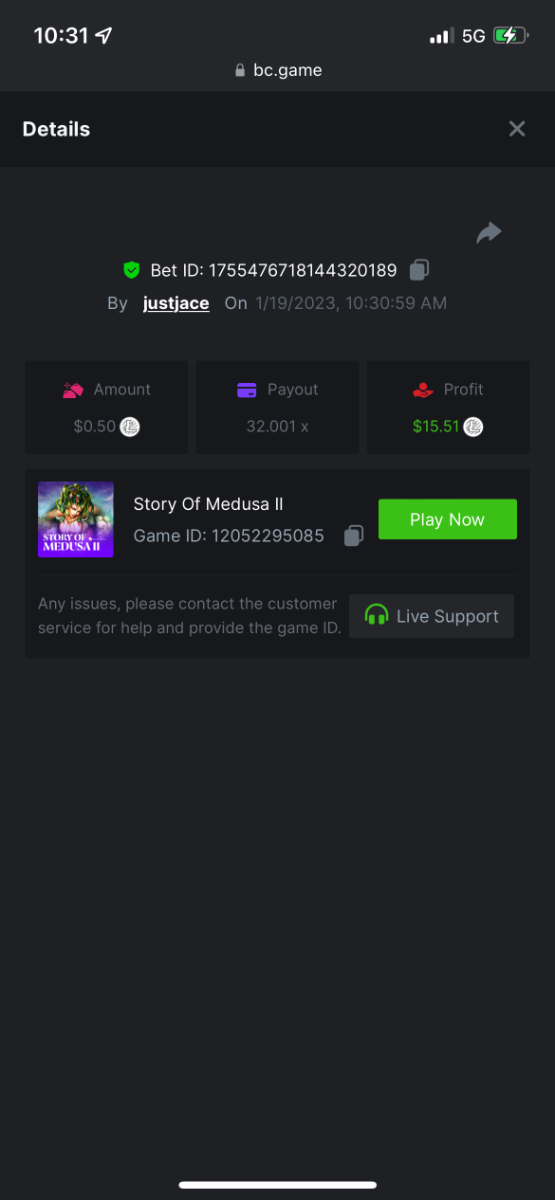Tap the share arrow icon
This screenshot has height=1200, width=555.
[489, 233]
